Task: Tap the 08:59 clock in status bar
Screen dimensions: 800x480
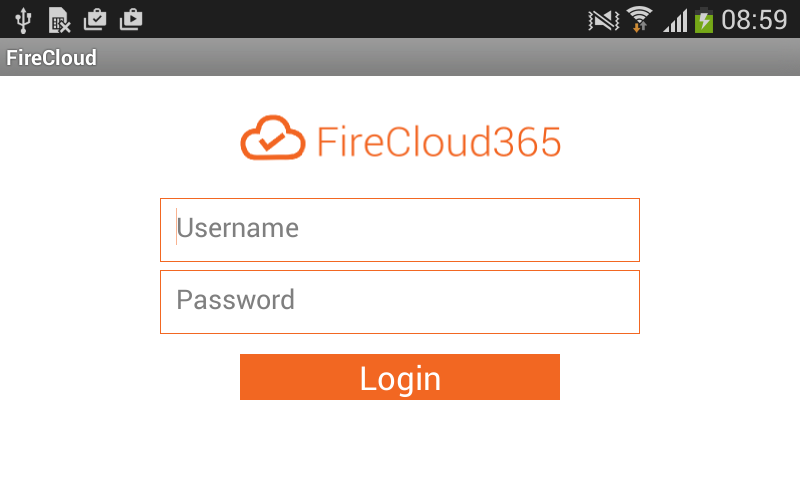Action: pyautogui.click(x=754, y=19)
